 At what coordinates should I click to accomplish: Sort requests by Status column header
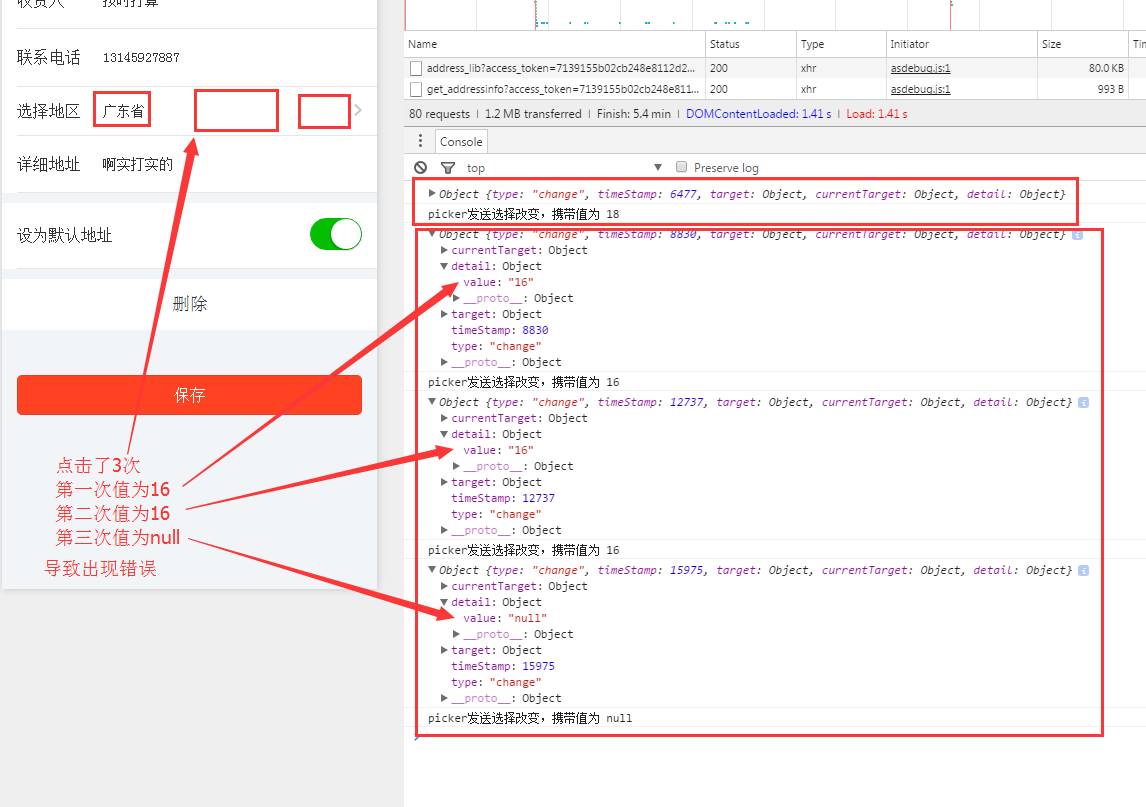(x=750, y=44)
